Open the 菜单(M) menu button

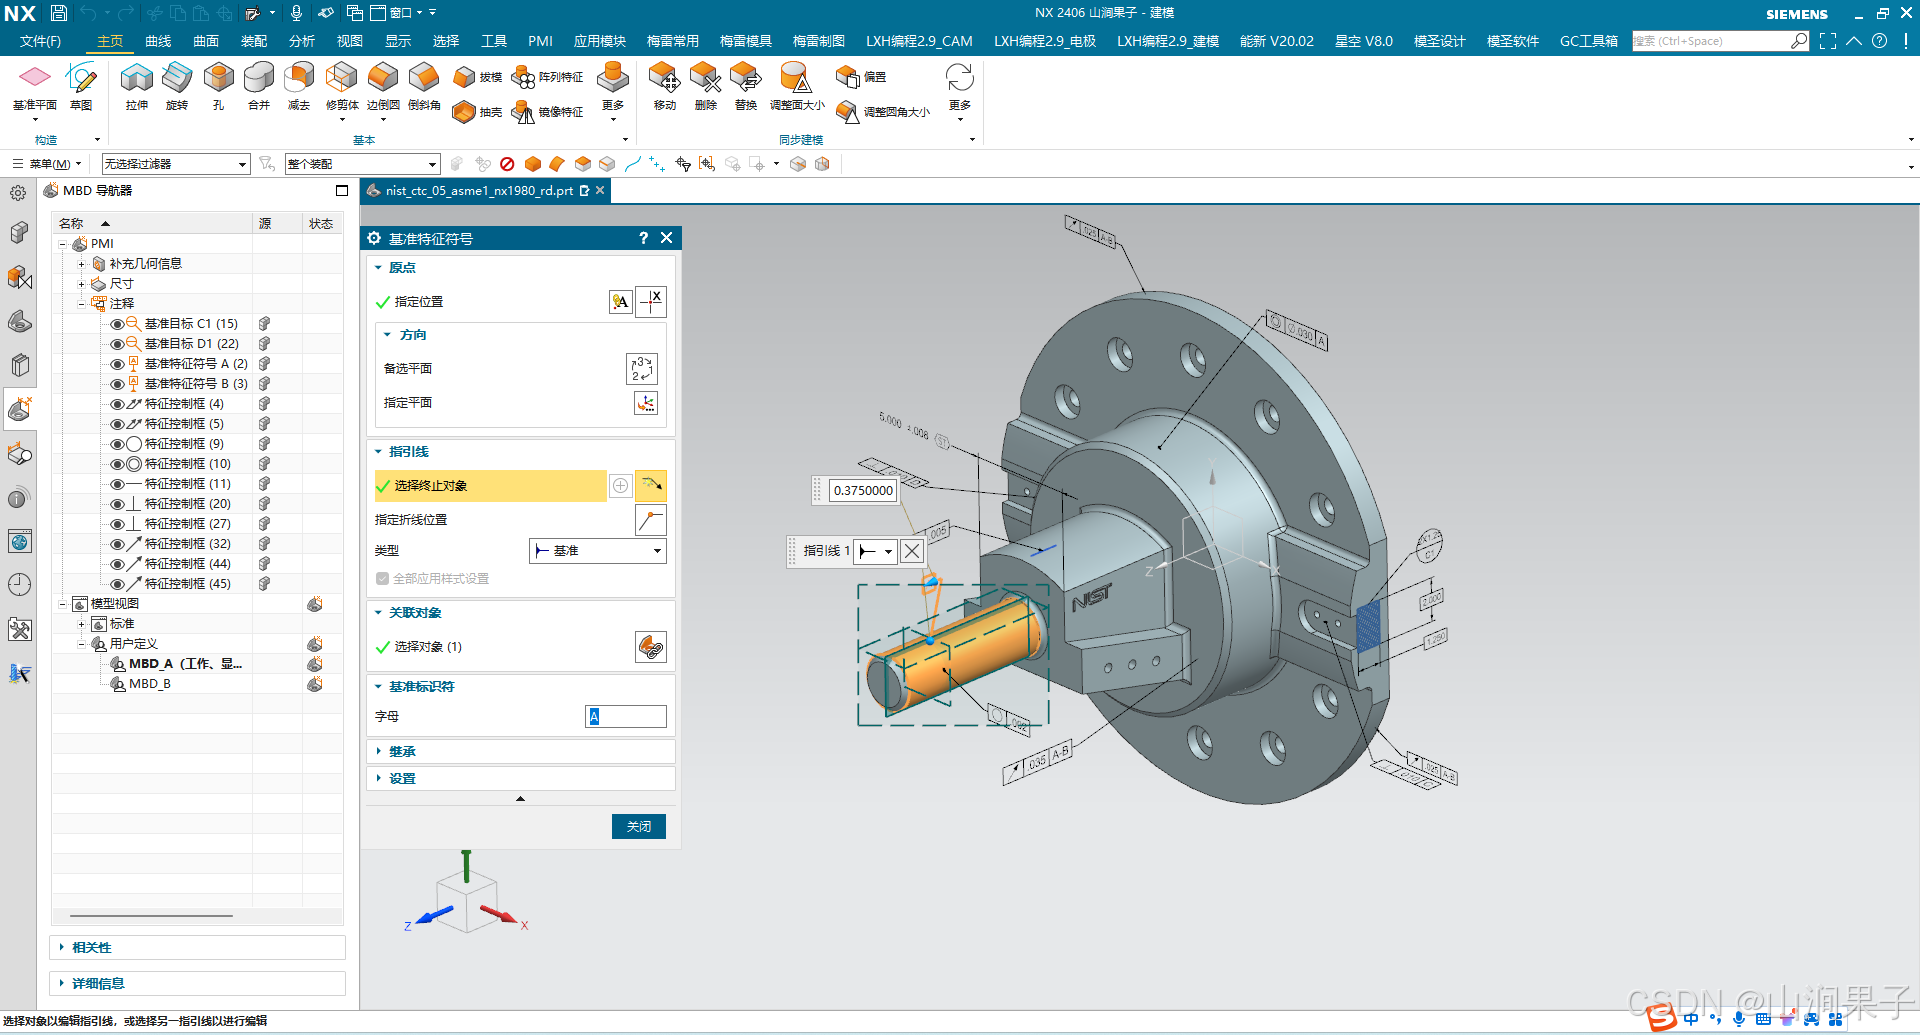[48, 164]
